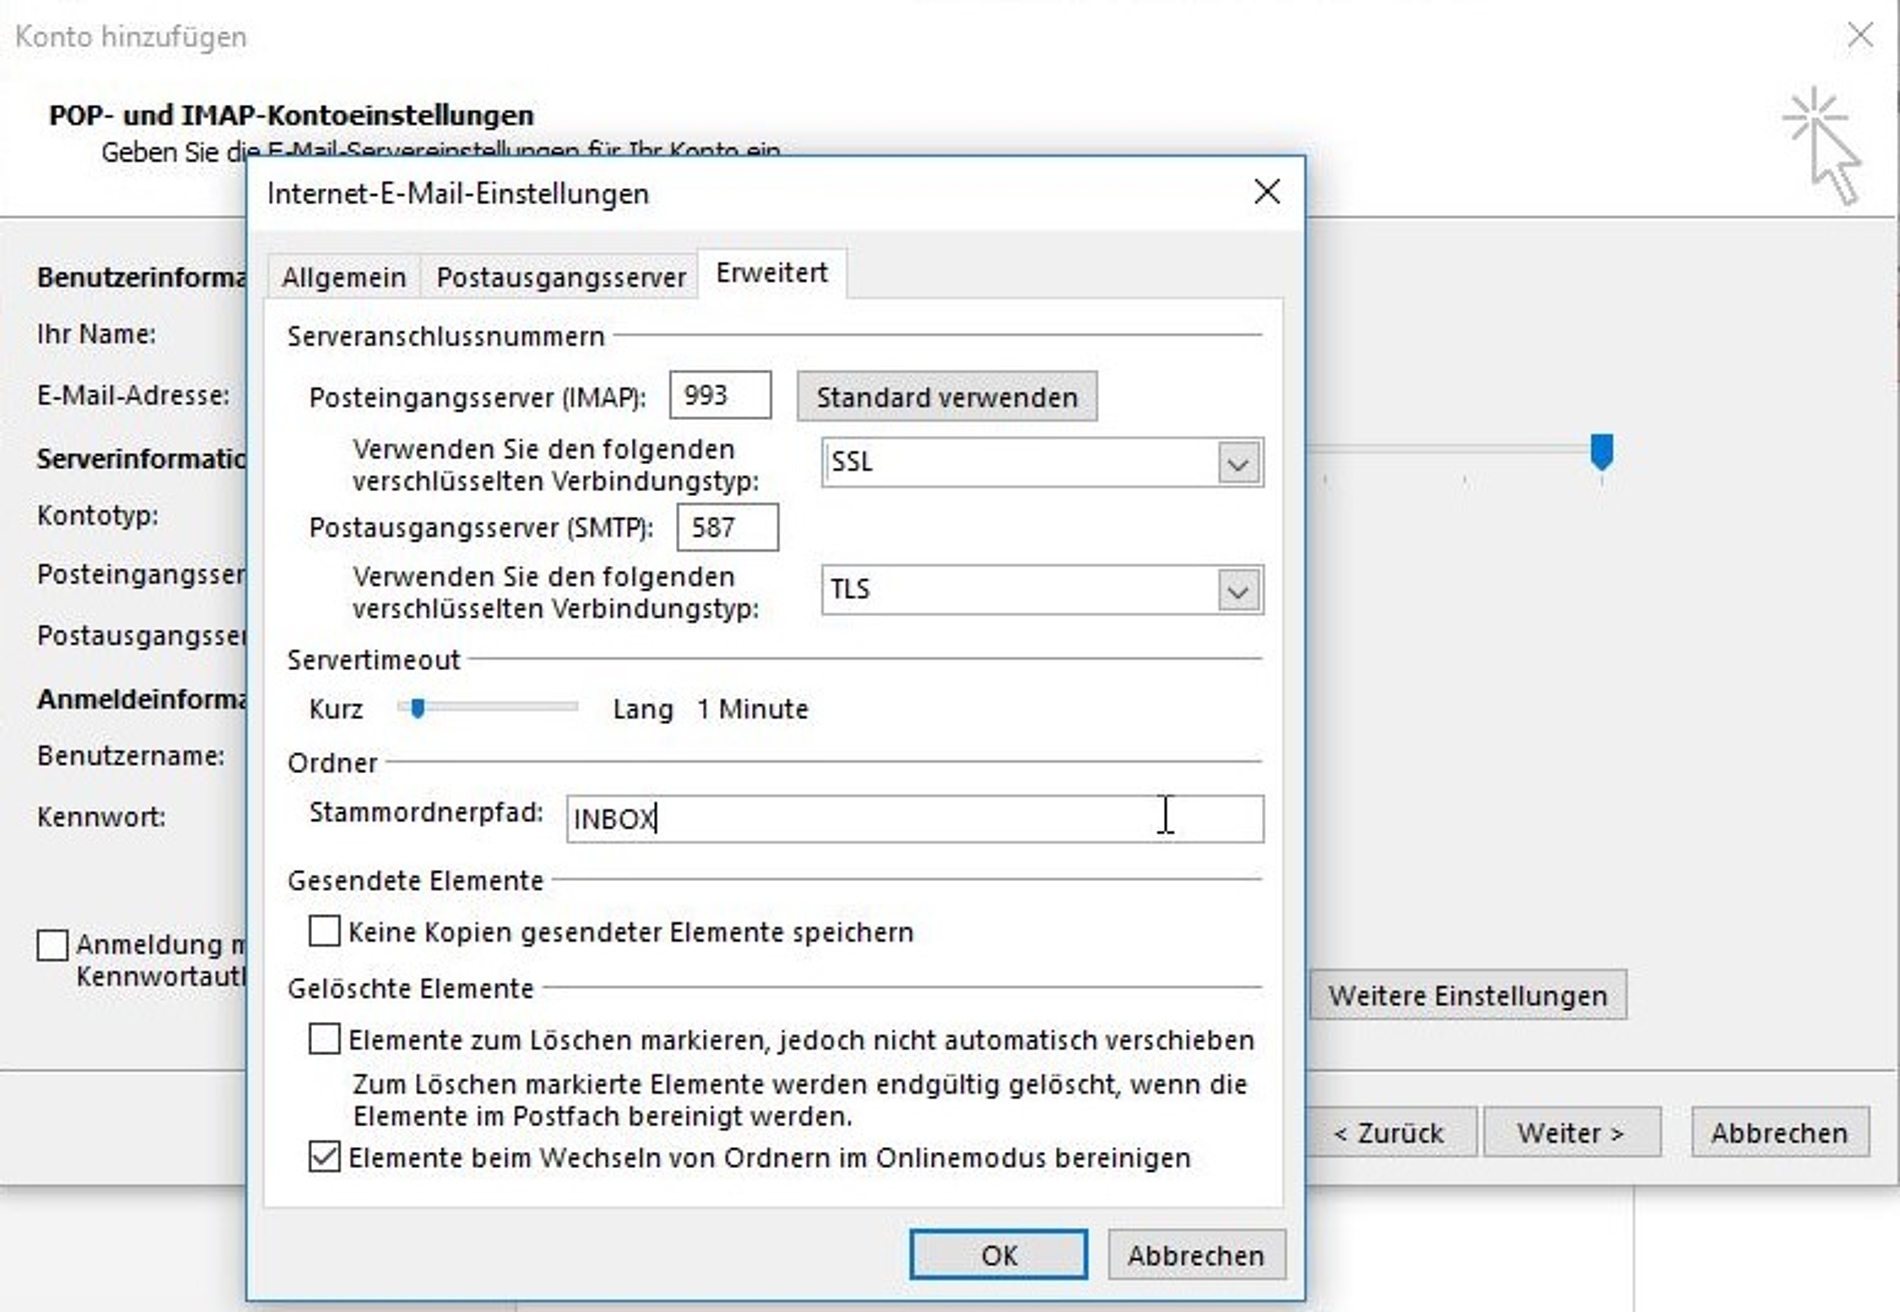1900x1312 pixels.
Task: Click Abbrechen in the Internet-E-Mail-Einstellungen dialog
Action: [1195, 1255]
